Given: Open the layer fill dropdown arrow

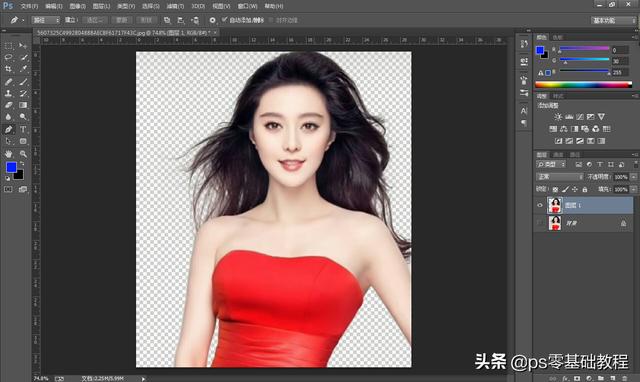Looking at the screenshot, I should click(633, 189).
